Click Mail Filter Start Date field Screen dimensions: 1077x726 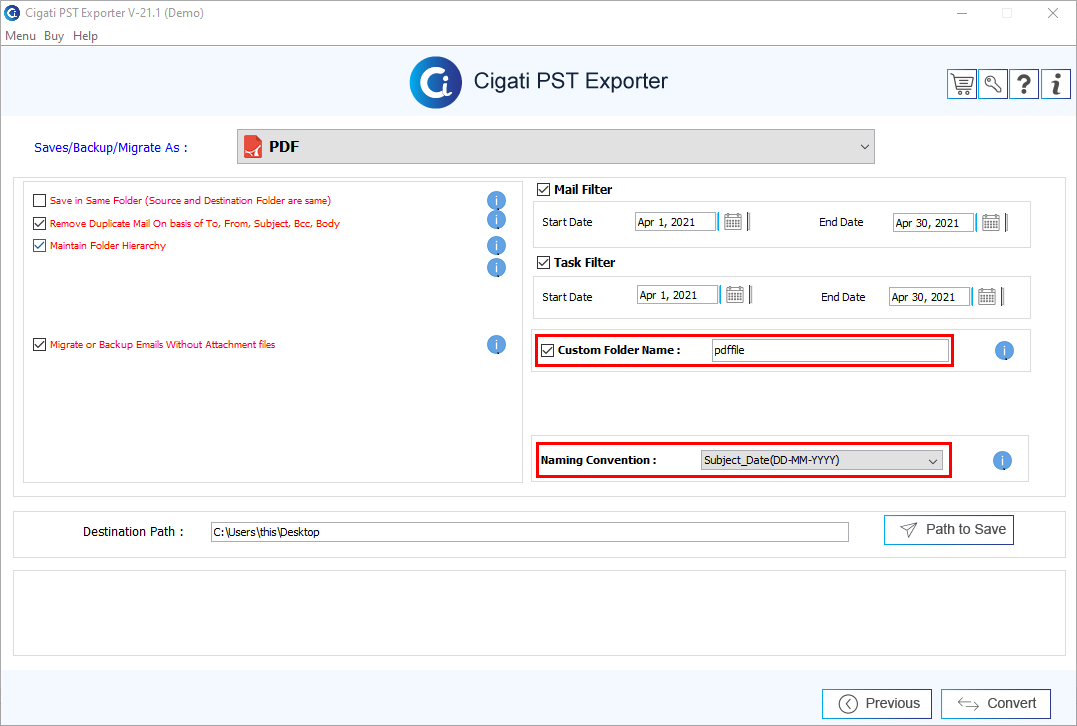pos(675,222)
